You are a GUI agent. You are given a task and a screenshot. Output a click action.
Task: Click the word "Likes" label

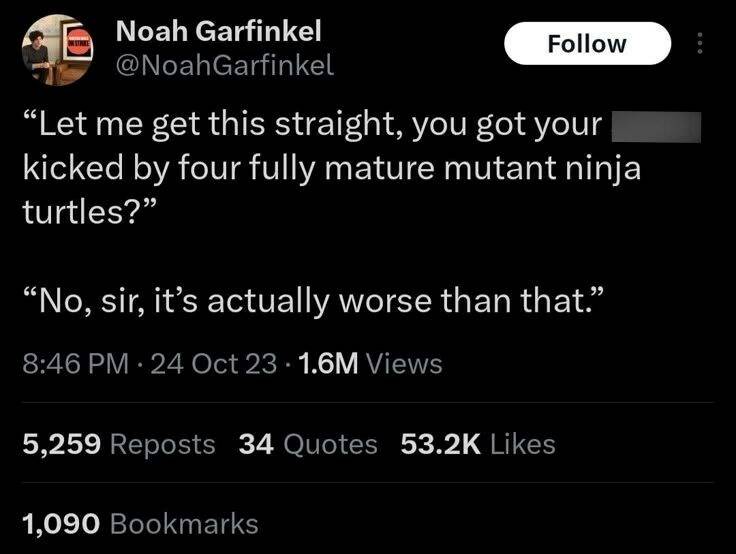pyautogui.click(x=522, y=443)
